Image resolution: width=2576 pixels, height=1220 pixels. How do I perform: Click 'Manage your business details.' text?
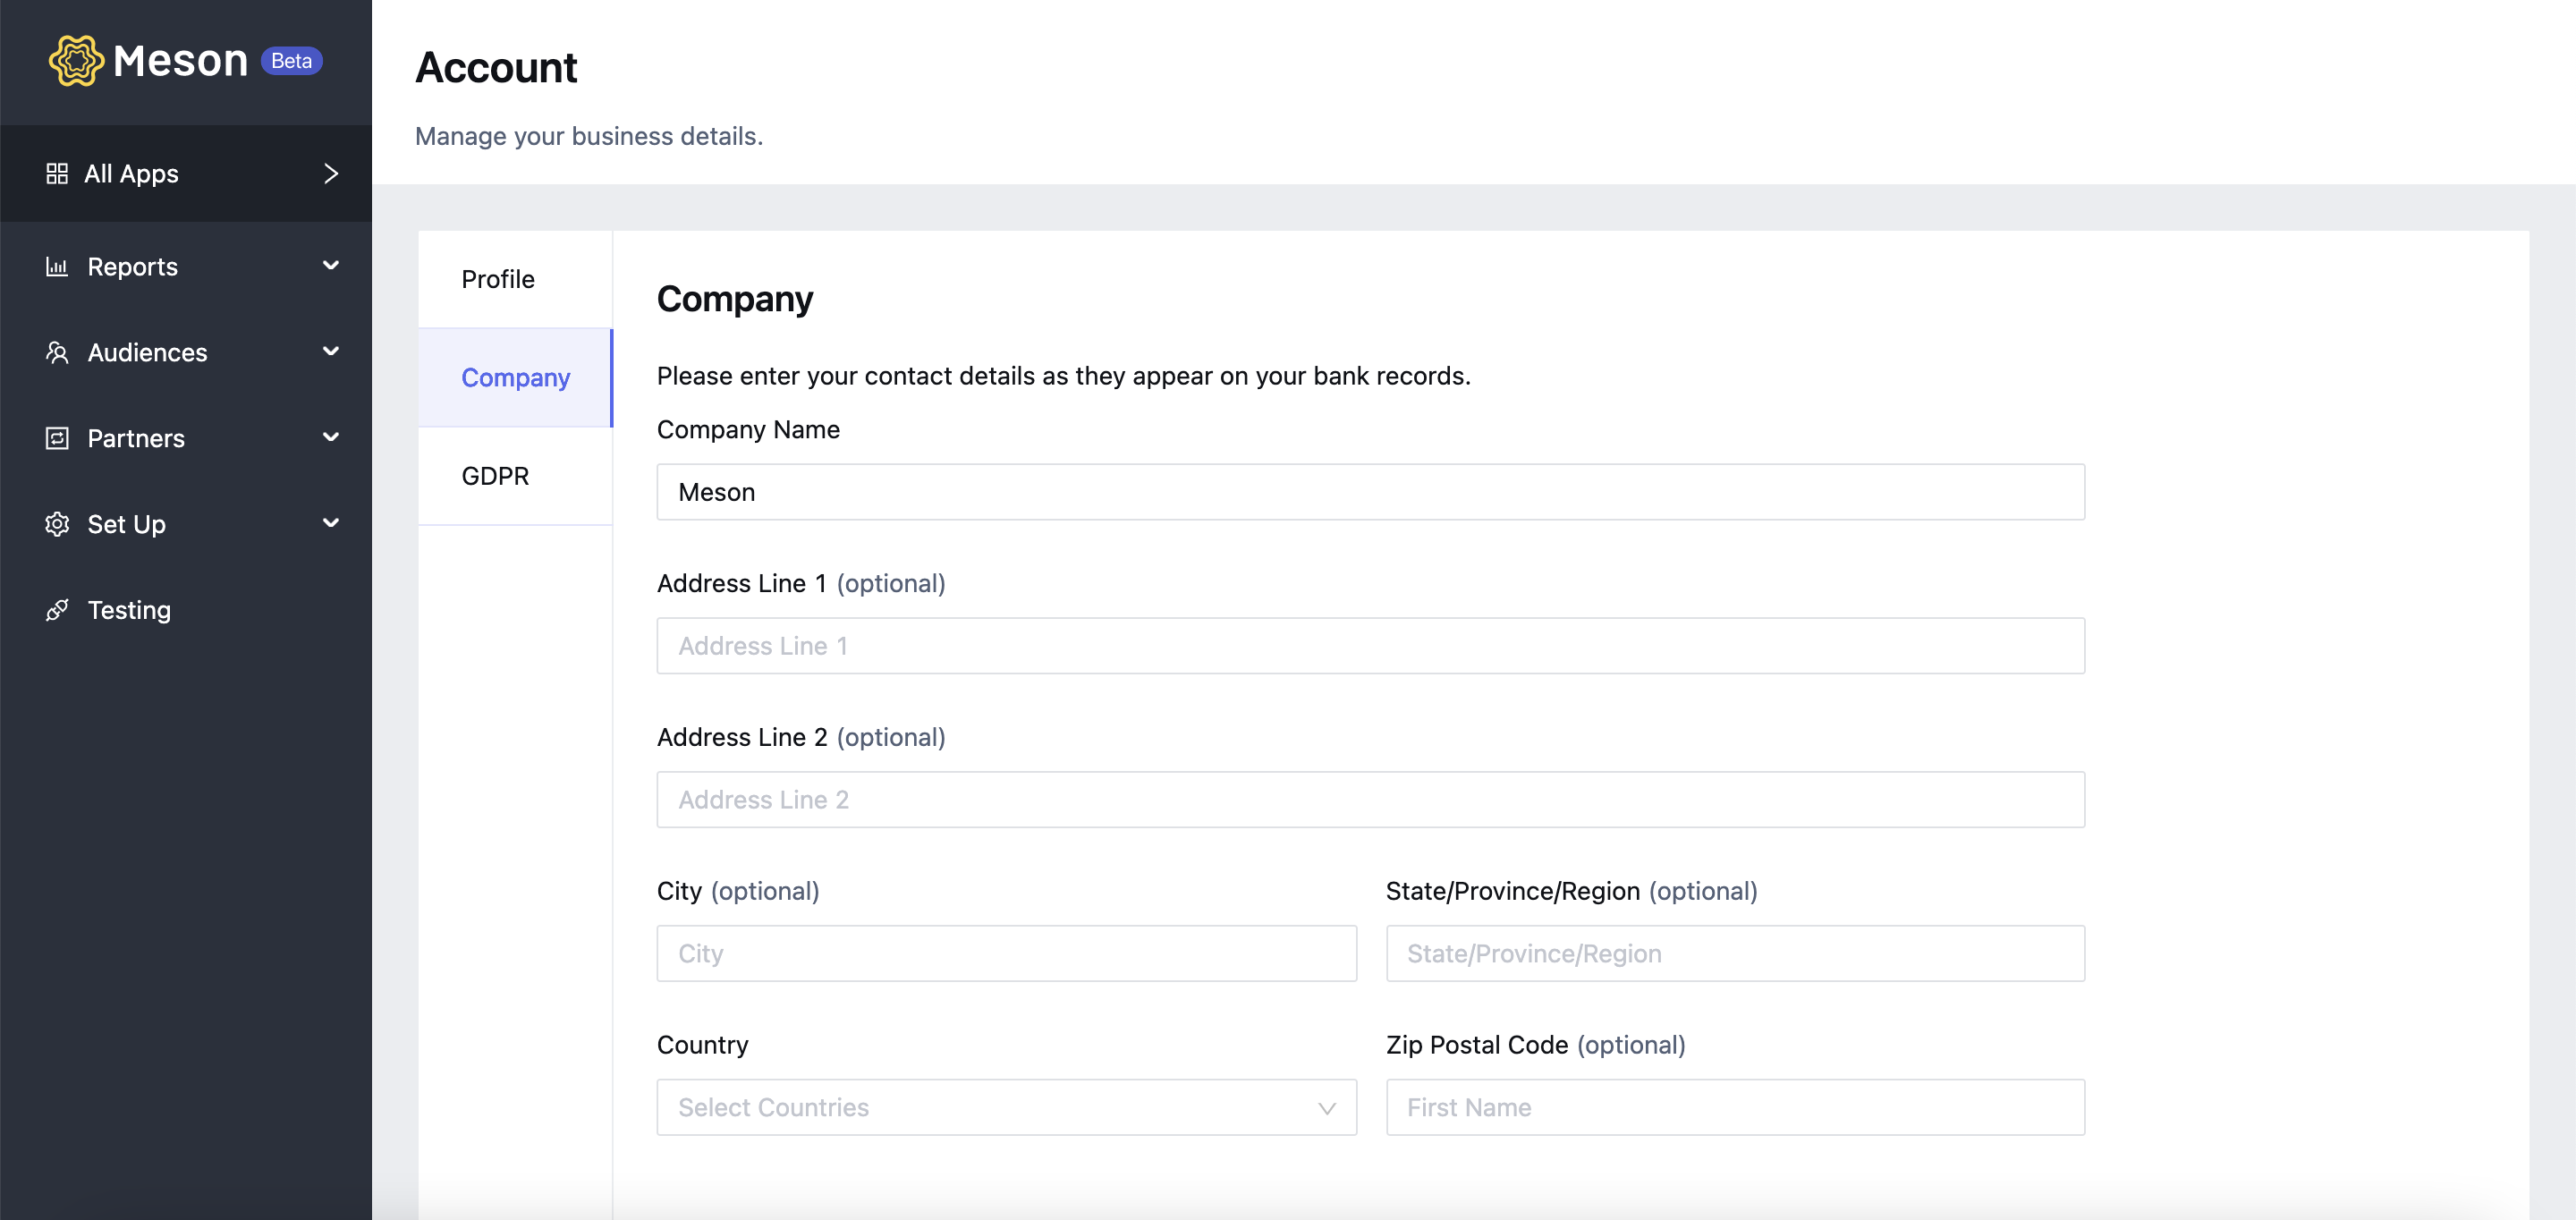pos(589,136)
